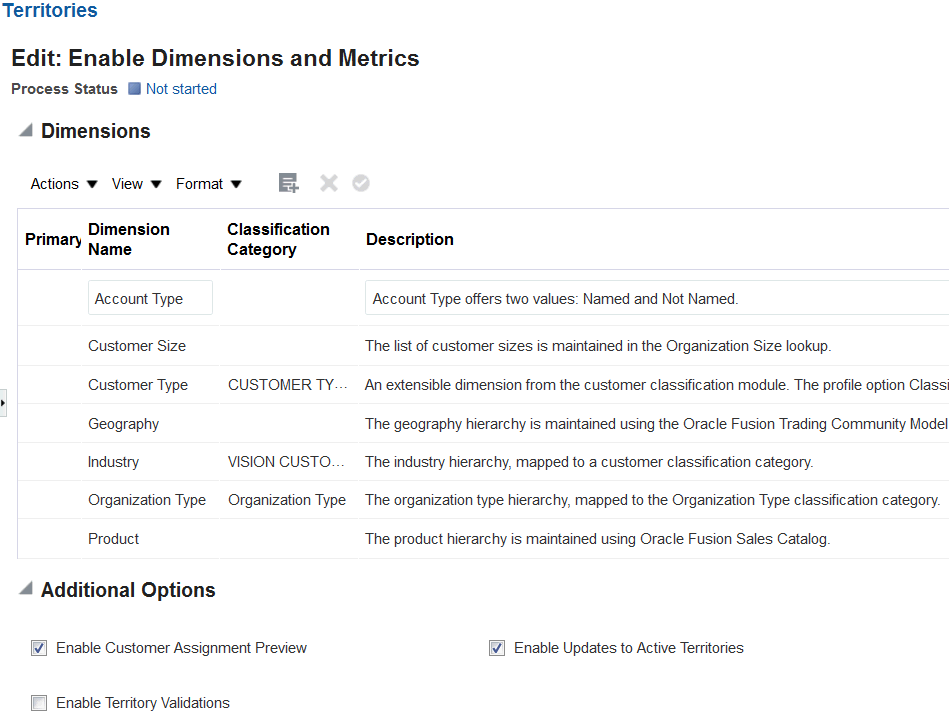949x722 pixels.
Task: Check Enable Territory Validations box
Action: point(39,703)
